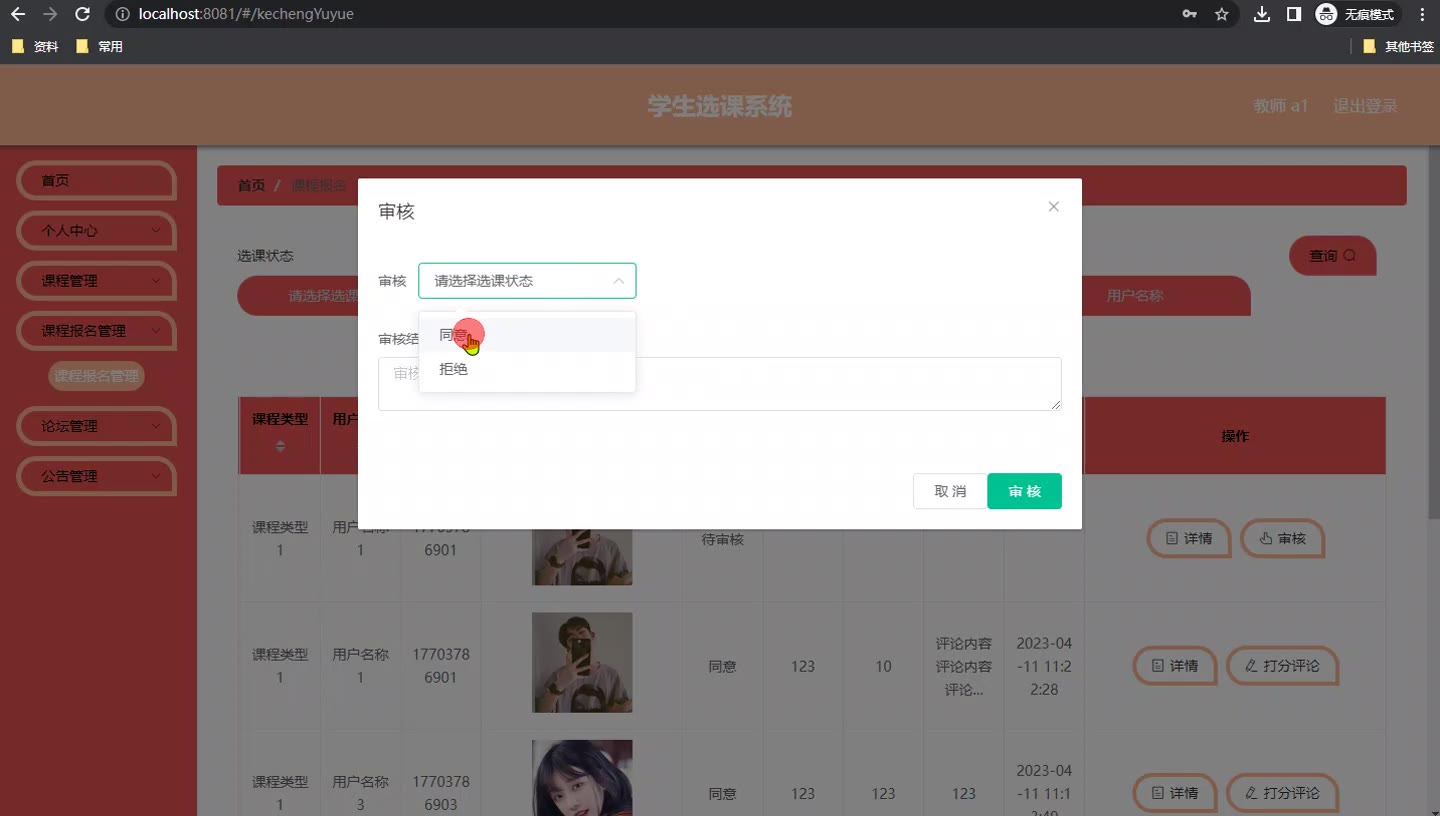This screenshot has height=816, width=1440.
Task: Expand the 公告管理 sidebar menu
Action: tap(96, 476)
